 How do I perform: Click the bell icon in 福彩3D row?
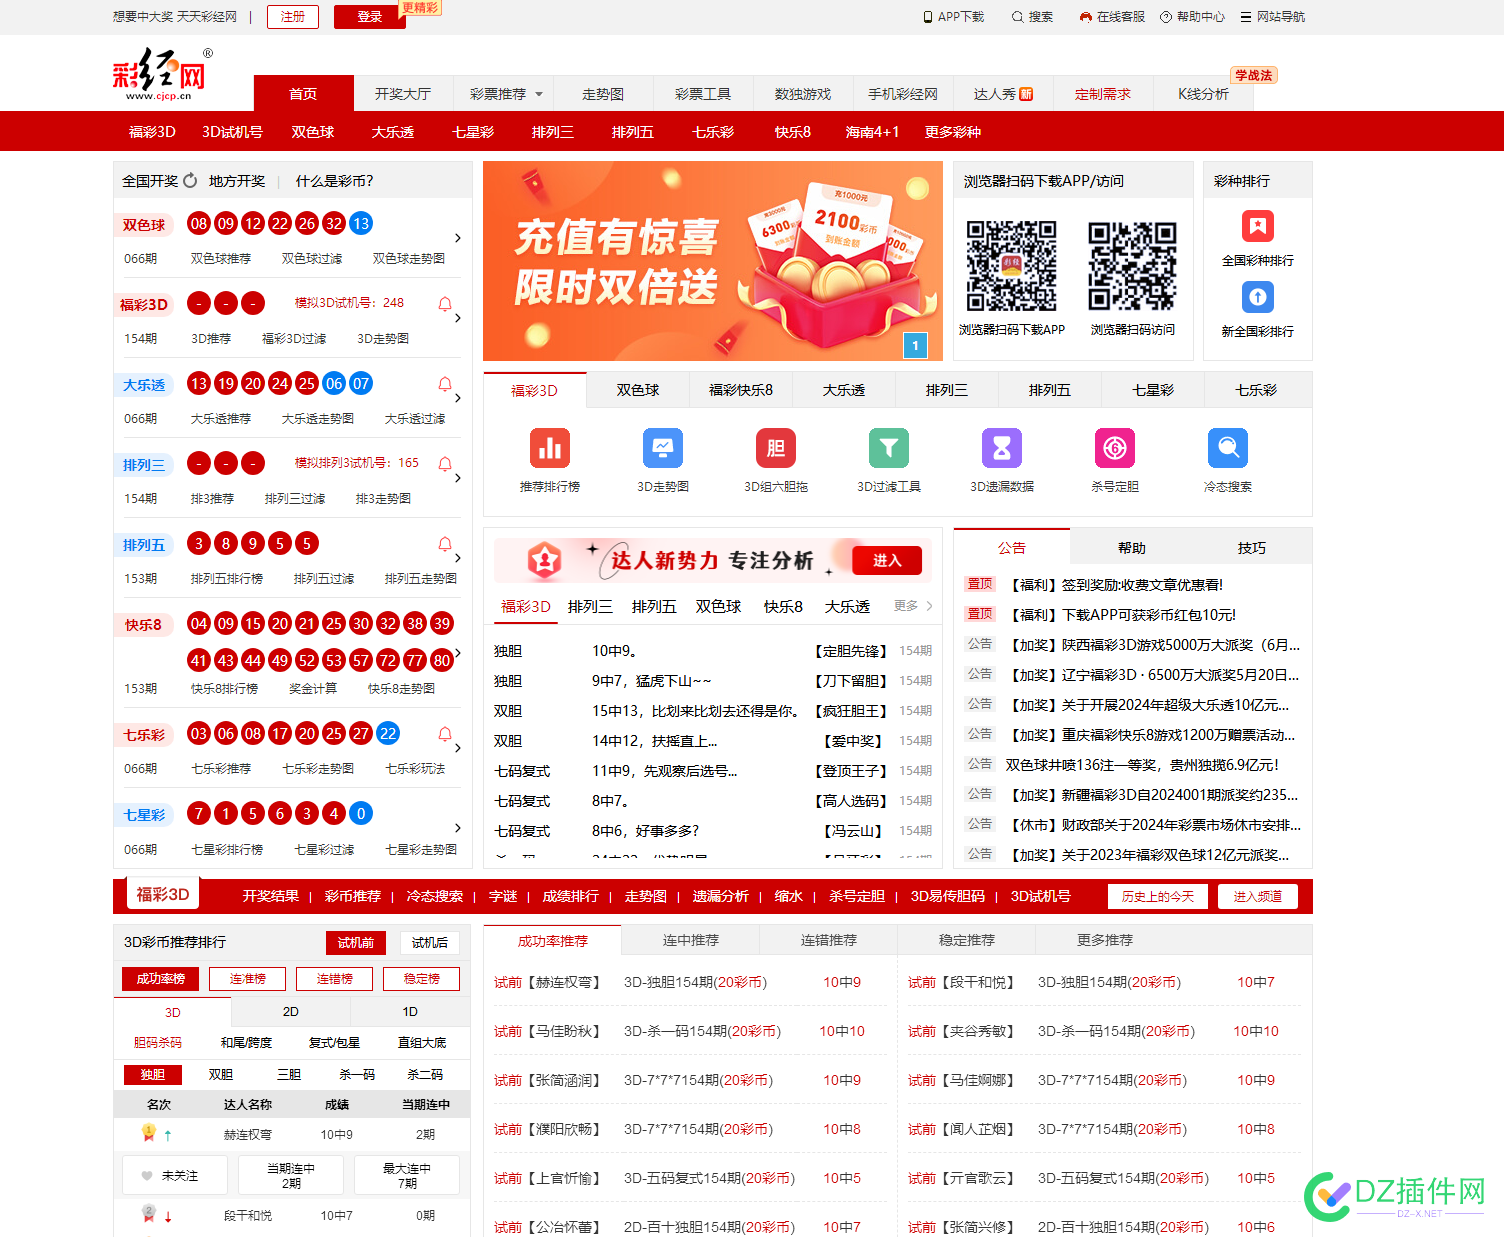click(x=445, y=304)
